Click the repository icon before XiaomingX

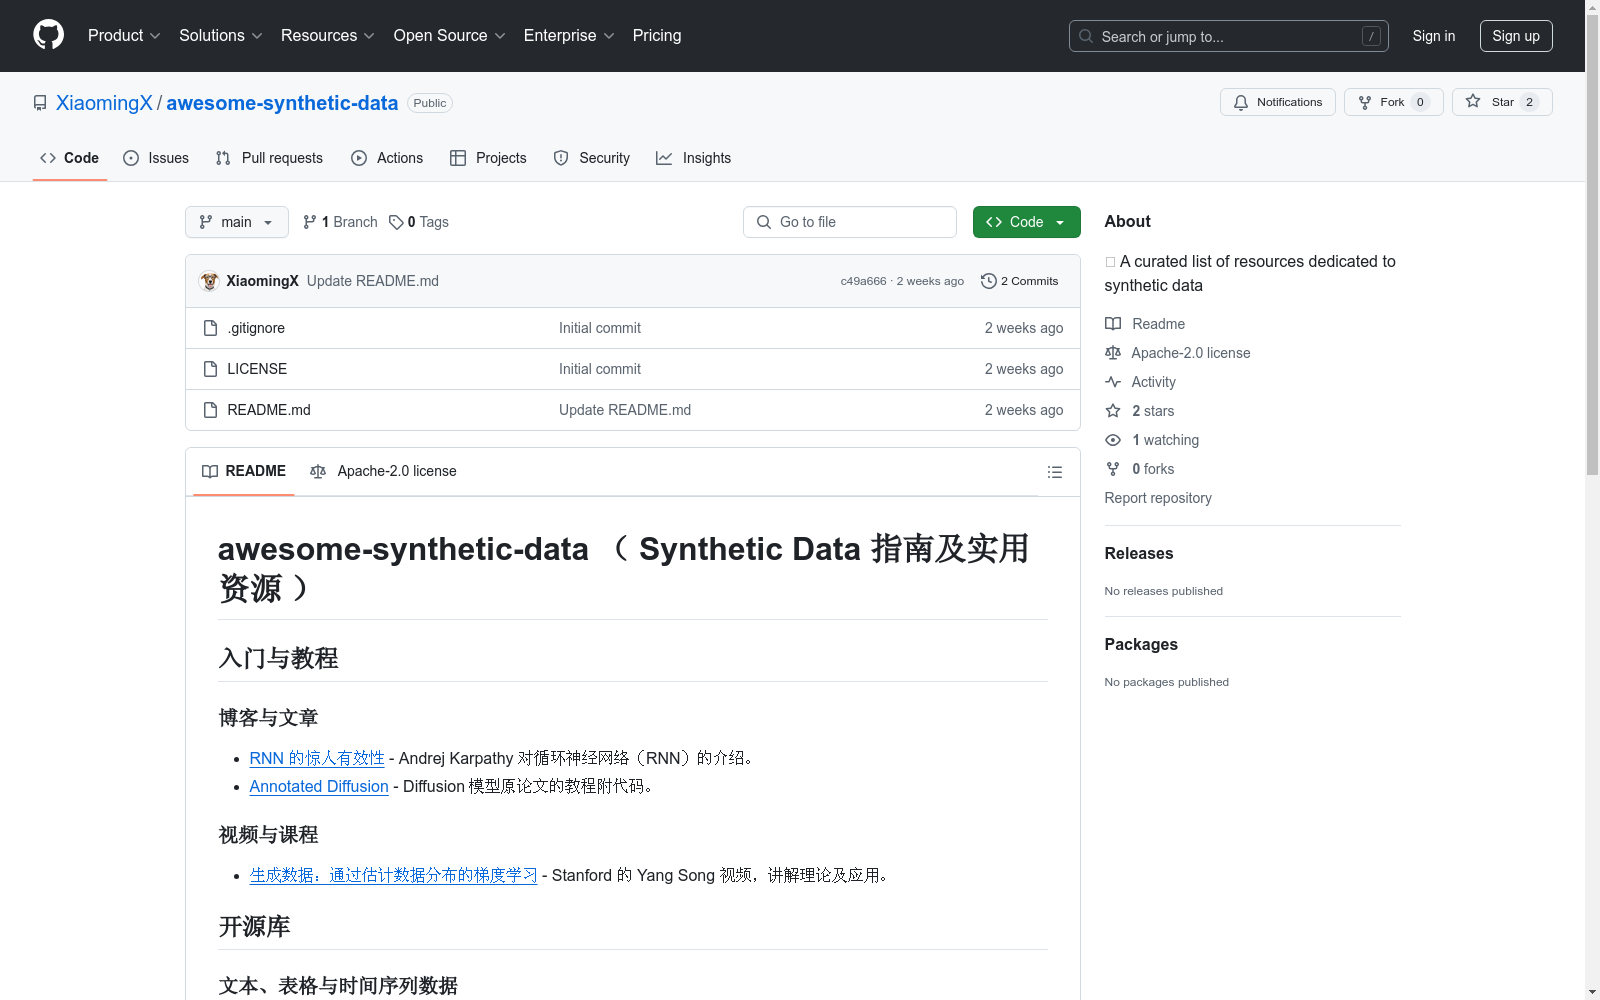coord(40,103)
